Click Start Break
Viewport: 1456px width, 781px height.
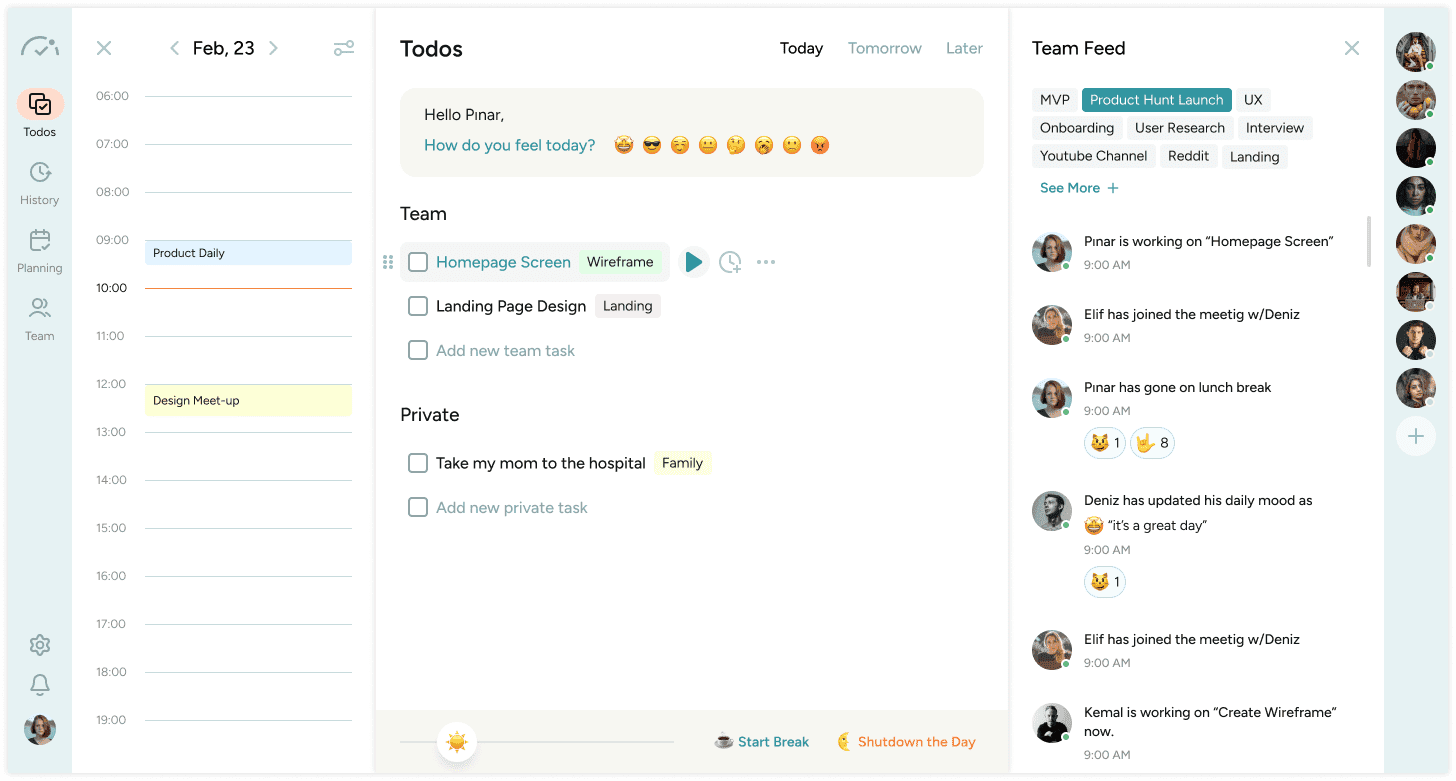click(x=762, y=742)
